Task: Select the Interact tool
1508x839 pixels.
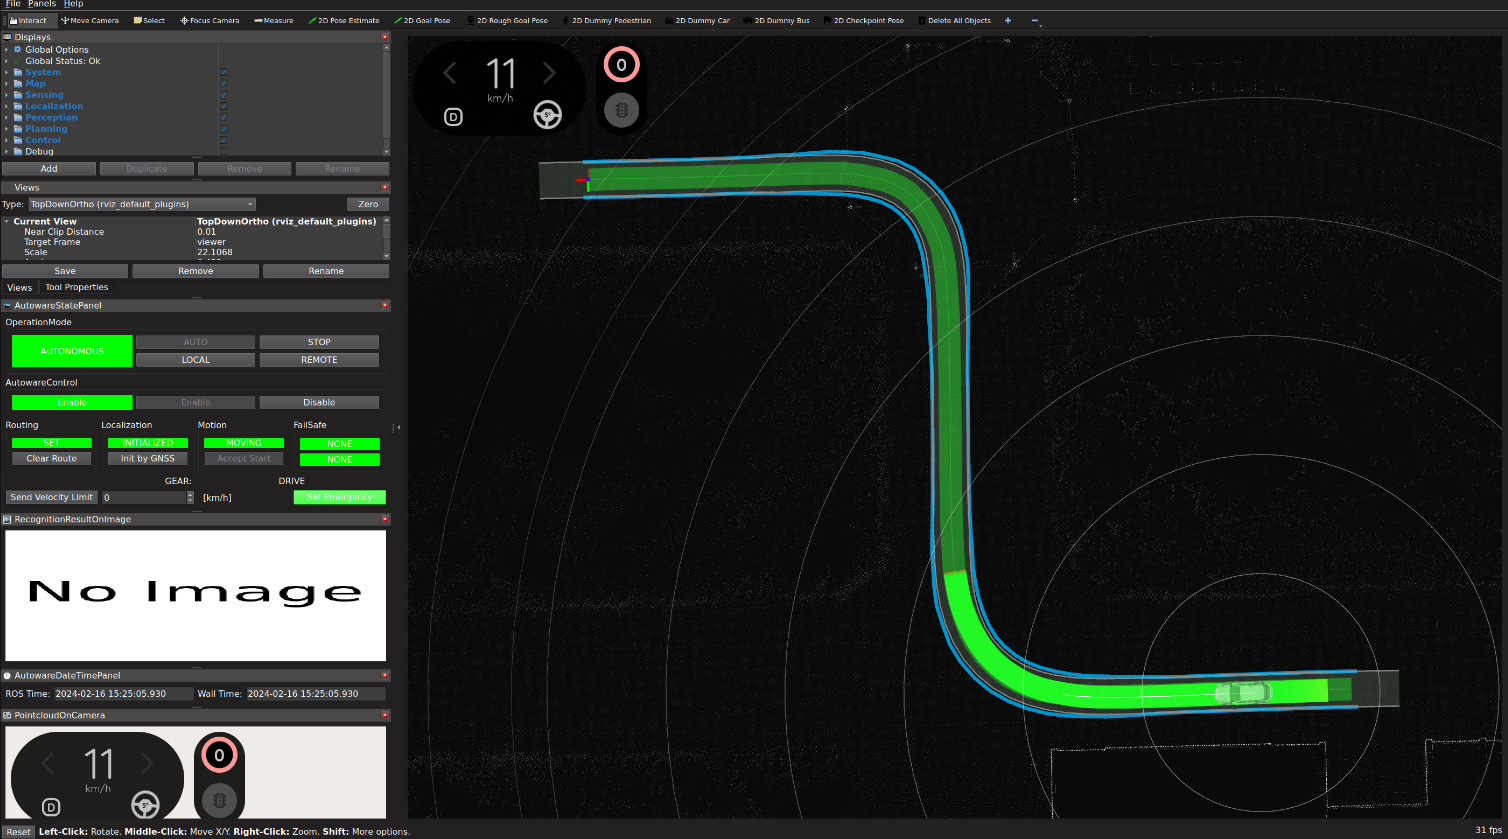Action: 28,20
